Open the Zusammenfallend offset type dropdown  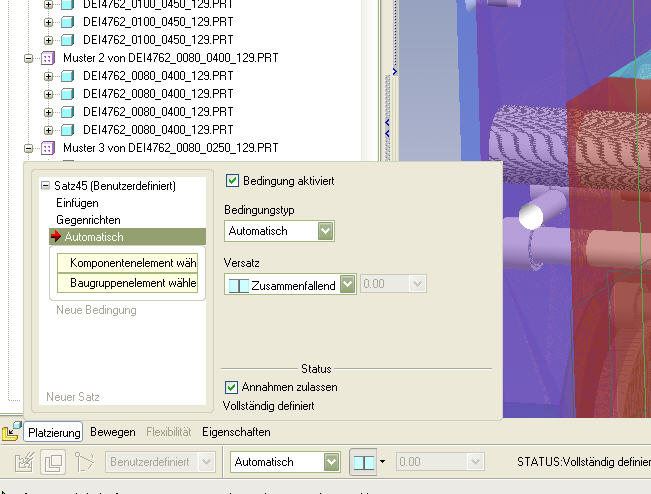tap(347, 284)
